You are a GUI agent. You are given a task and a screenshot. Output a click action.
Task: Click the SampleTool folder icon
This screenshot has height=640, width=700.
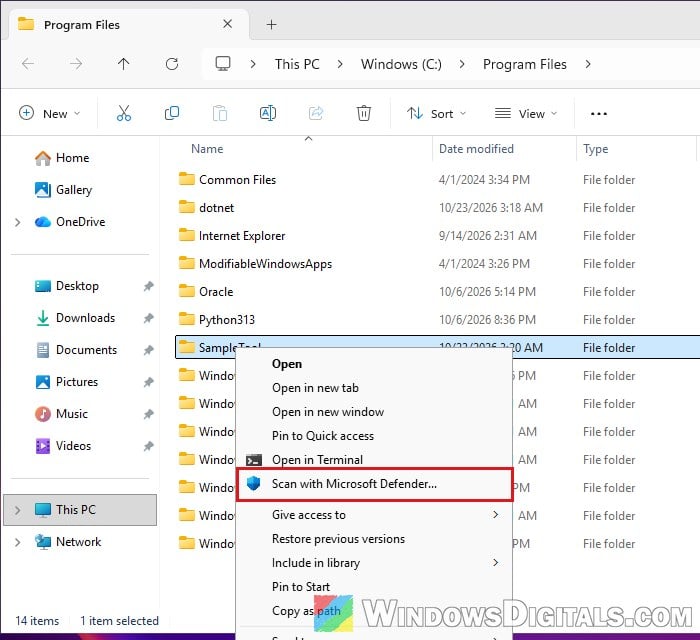187,347
